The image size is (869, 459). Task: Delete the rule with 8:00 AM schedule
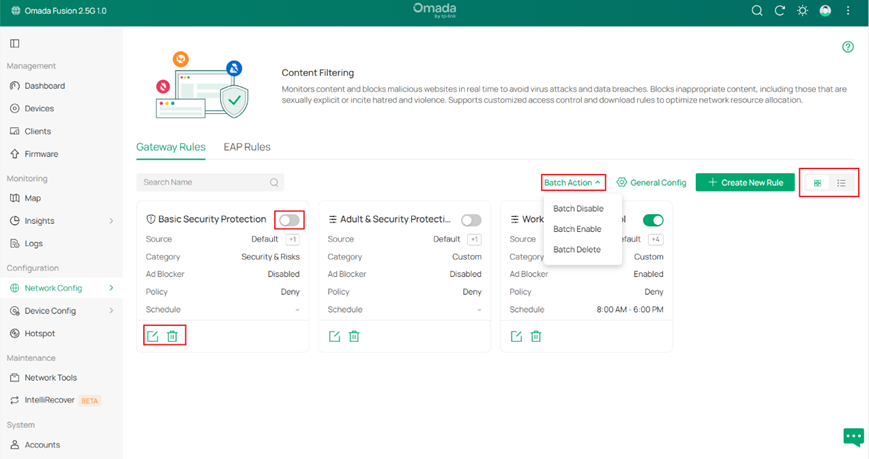tap(536, 336)
